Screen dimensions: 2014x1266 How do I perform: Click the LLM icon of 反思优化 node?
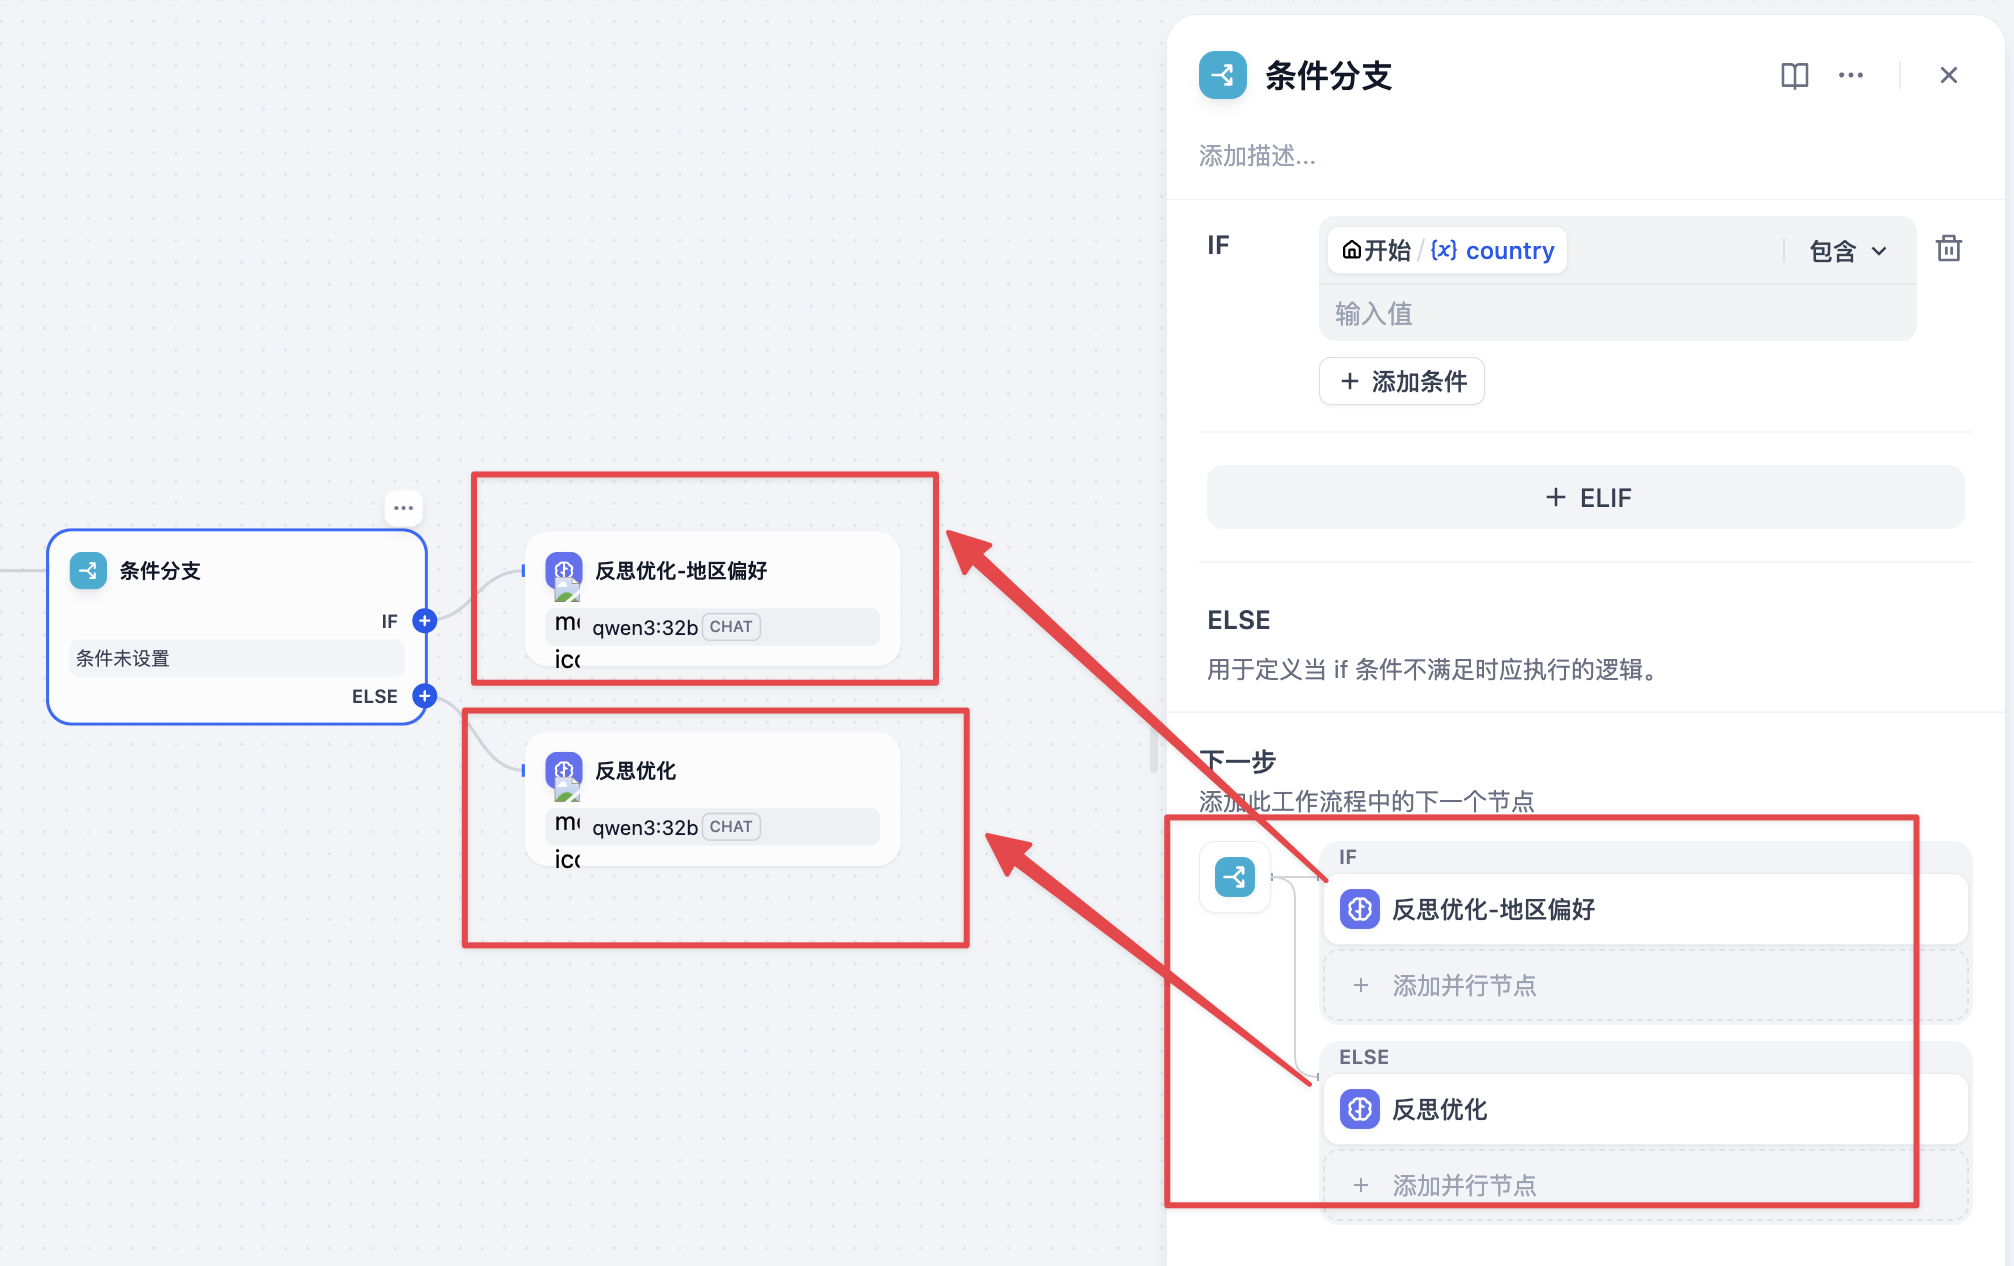pos(564,771)
